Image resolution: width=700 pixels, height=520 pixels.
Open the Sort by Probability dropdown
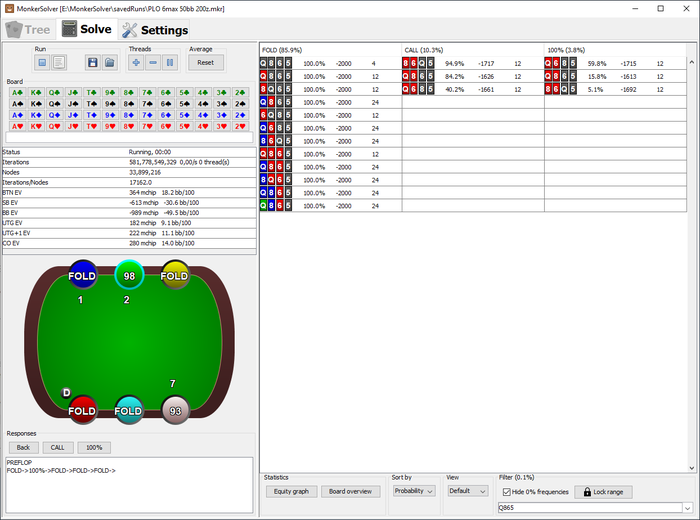click(414, 491)
